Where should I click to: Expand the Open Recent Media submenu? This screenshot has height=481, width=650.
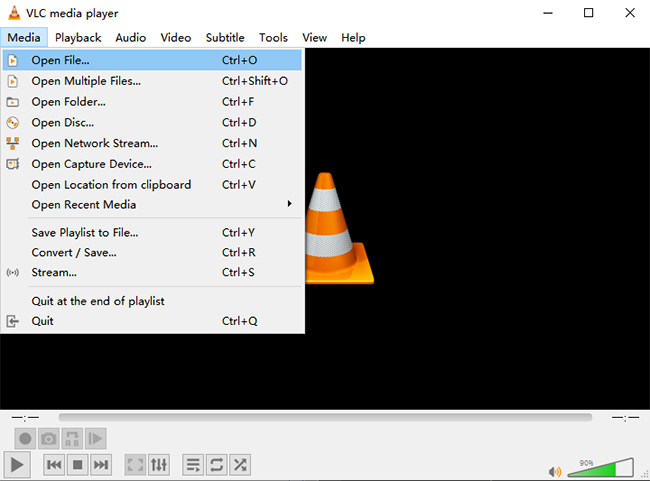[x=152, y=204]
